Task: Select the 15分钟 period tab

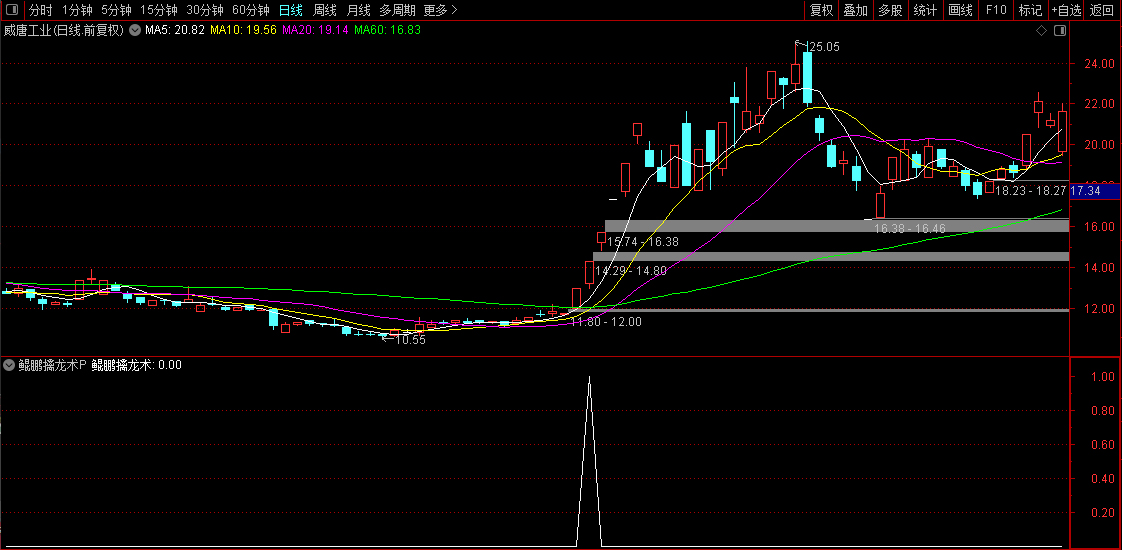Action: (158, 10)
